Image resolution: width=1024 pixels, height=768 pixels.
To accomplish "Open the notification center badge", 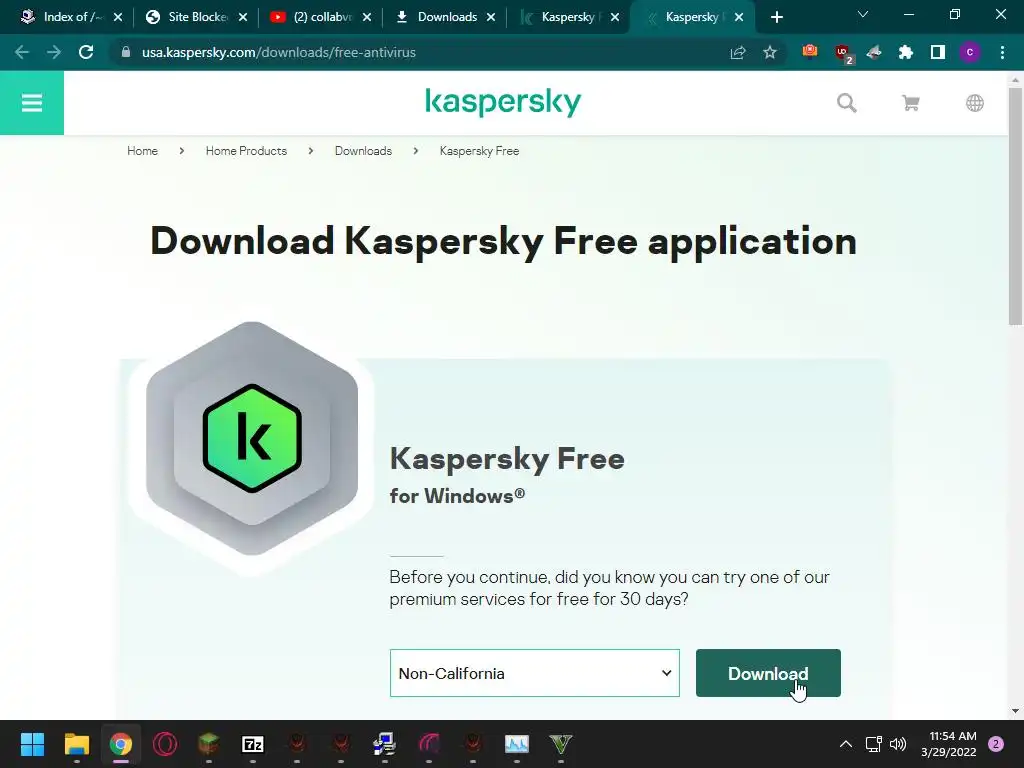I will (x=996, y=744).
